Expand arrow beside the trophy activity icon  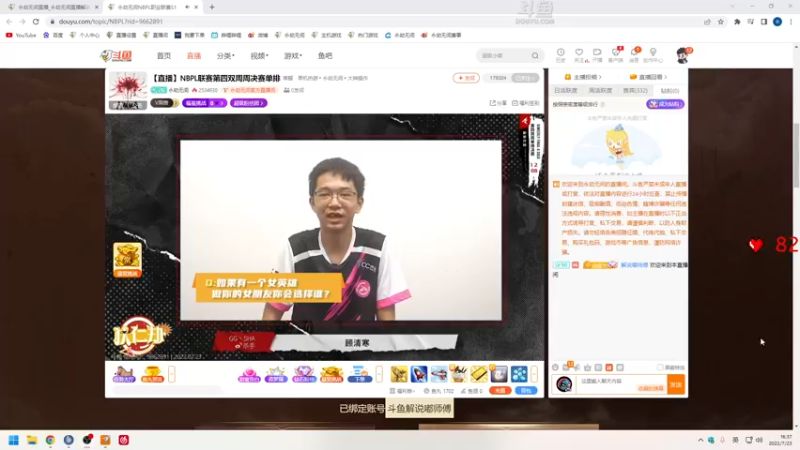171,374
